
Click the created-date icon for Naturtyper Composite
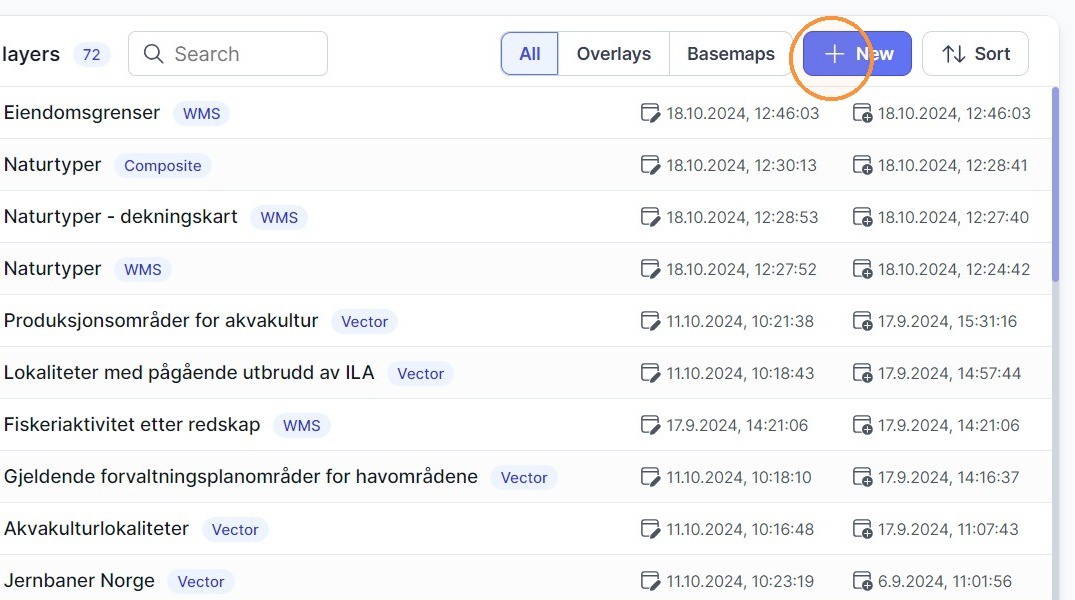coord(862,165)
